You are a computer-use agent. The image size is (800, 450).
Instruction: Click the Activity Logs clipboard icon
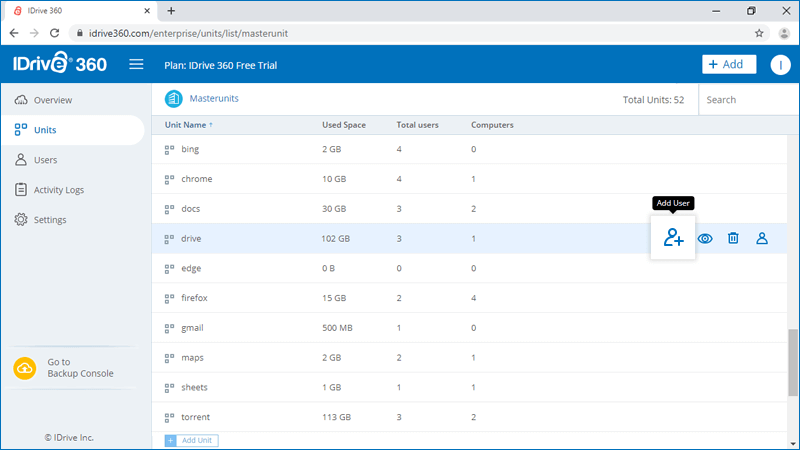(21, 189)
